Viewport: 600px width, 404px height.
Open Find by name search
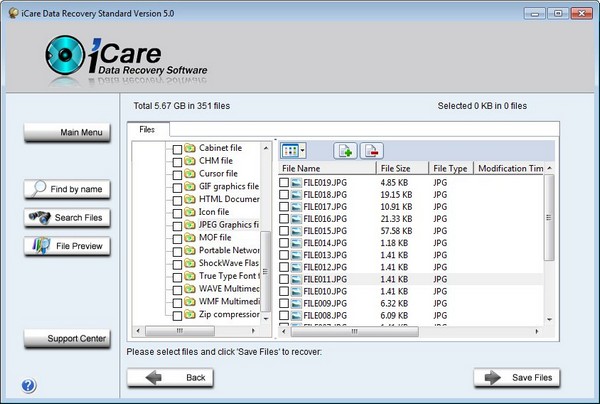coord(67,189)
